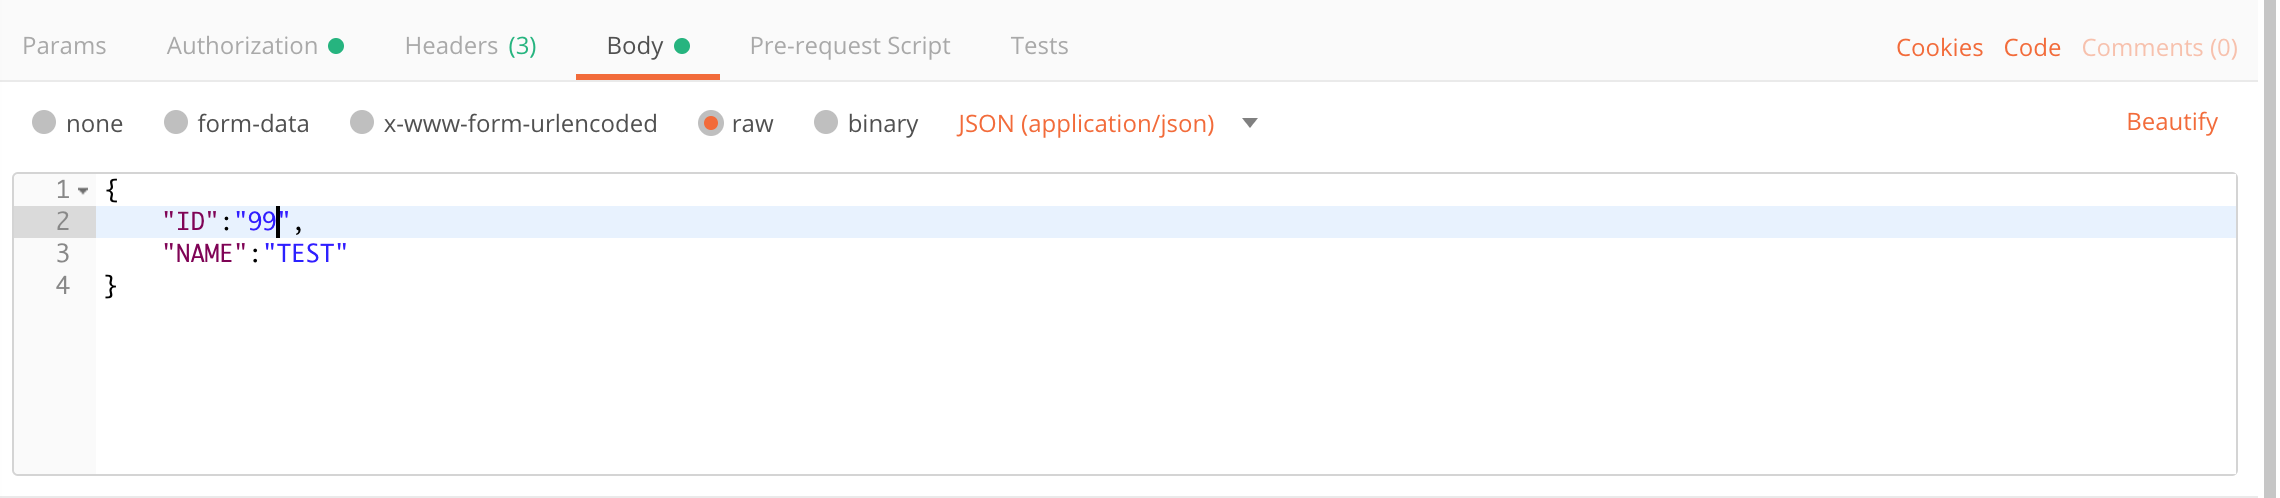Switch to the Params tab
The height and width of the screenshot is (498, 2280).
(64, 46)
